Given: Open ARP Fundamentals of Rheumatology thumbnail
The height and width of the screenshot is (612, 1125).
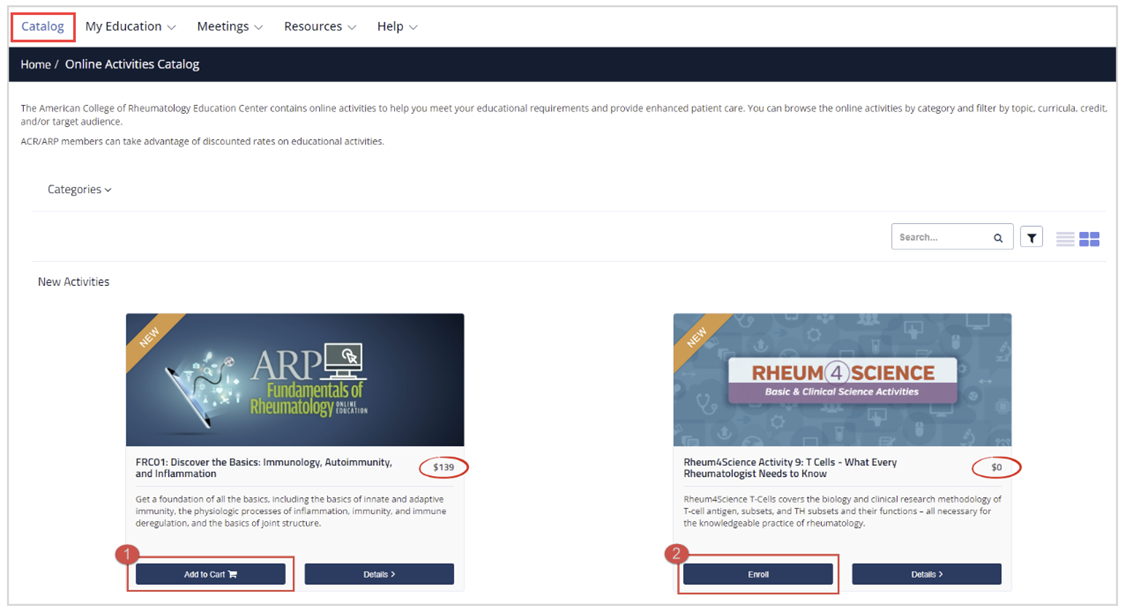Looking at the screenshot, I should pyautogui.click(x=295, y=380).
